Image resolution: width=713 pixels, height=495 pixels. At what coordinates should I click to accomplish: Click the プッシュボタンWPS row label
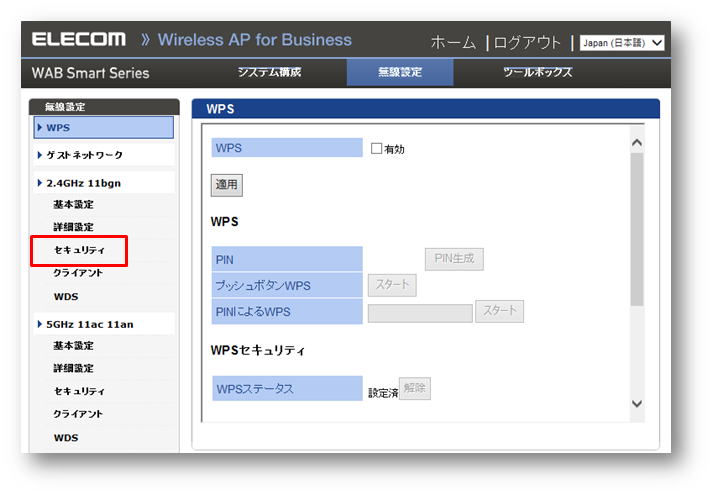pos(287,285)
